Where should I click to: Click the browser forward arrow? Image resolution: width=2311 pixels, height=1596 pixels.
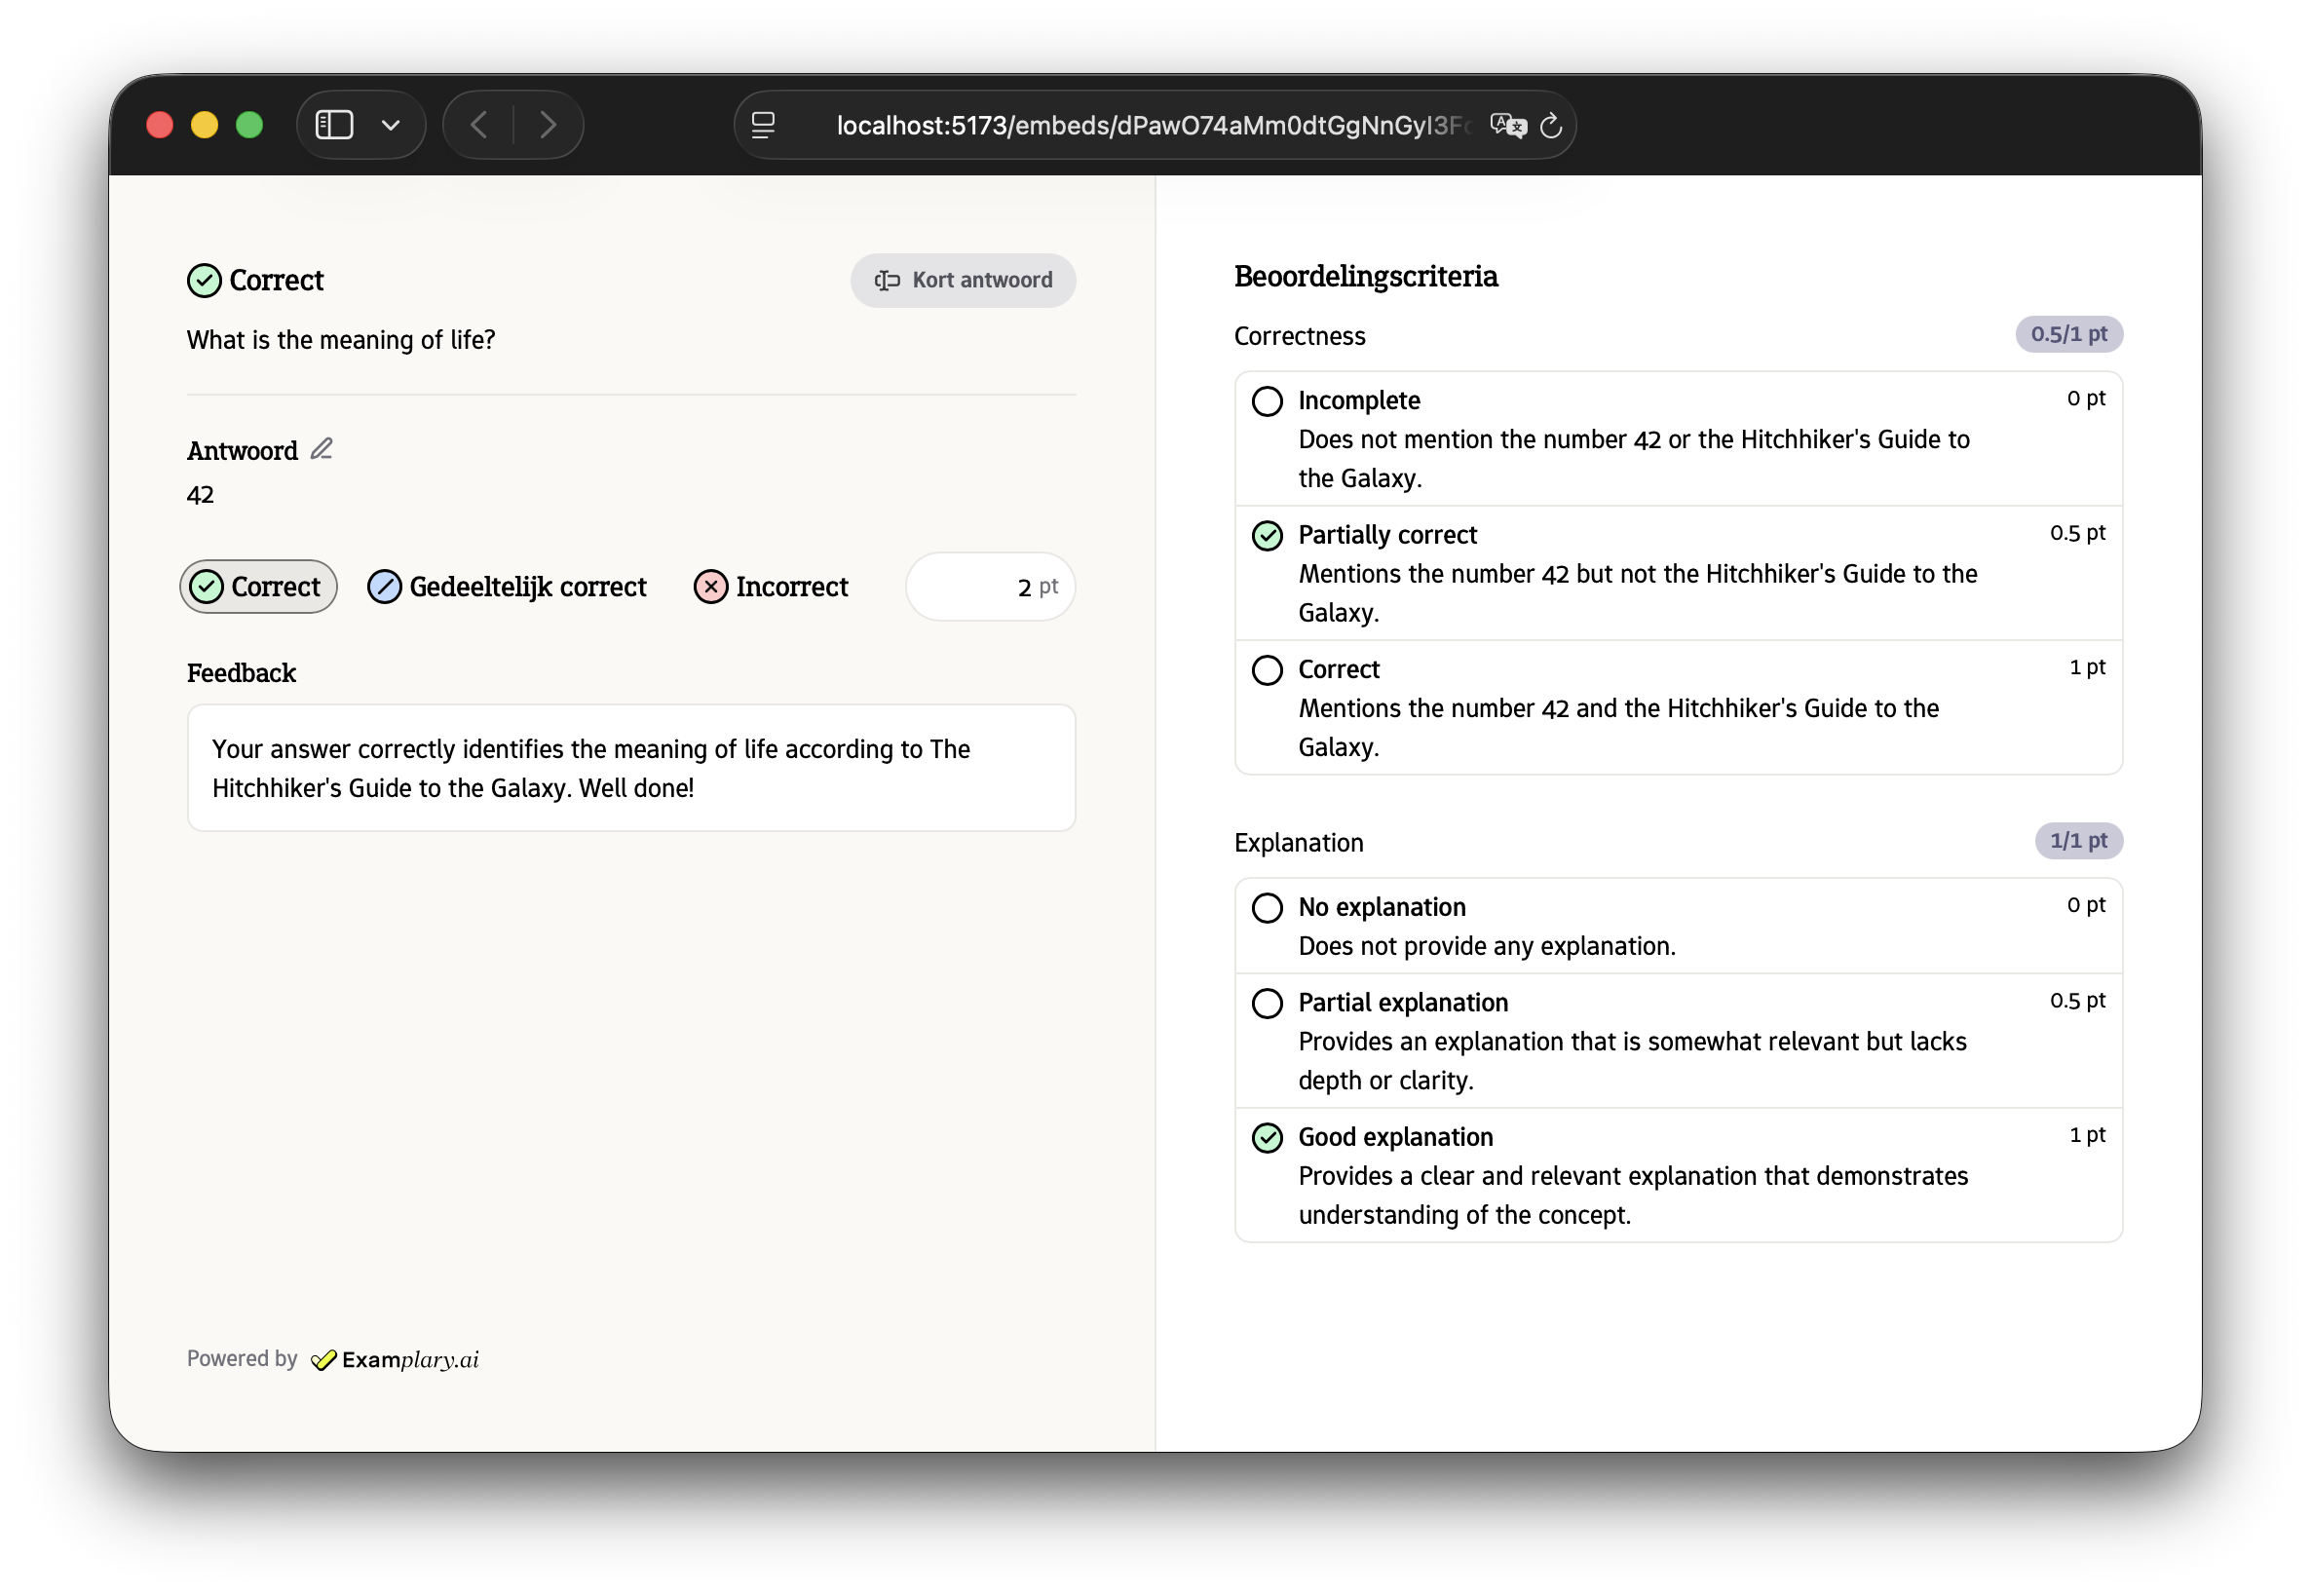pyautogui.click(x=547, y=125)
